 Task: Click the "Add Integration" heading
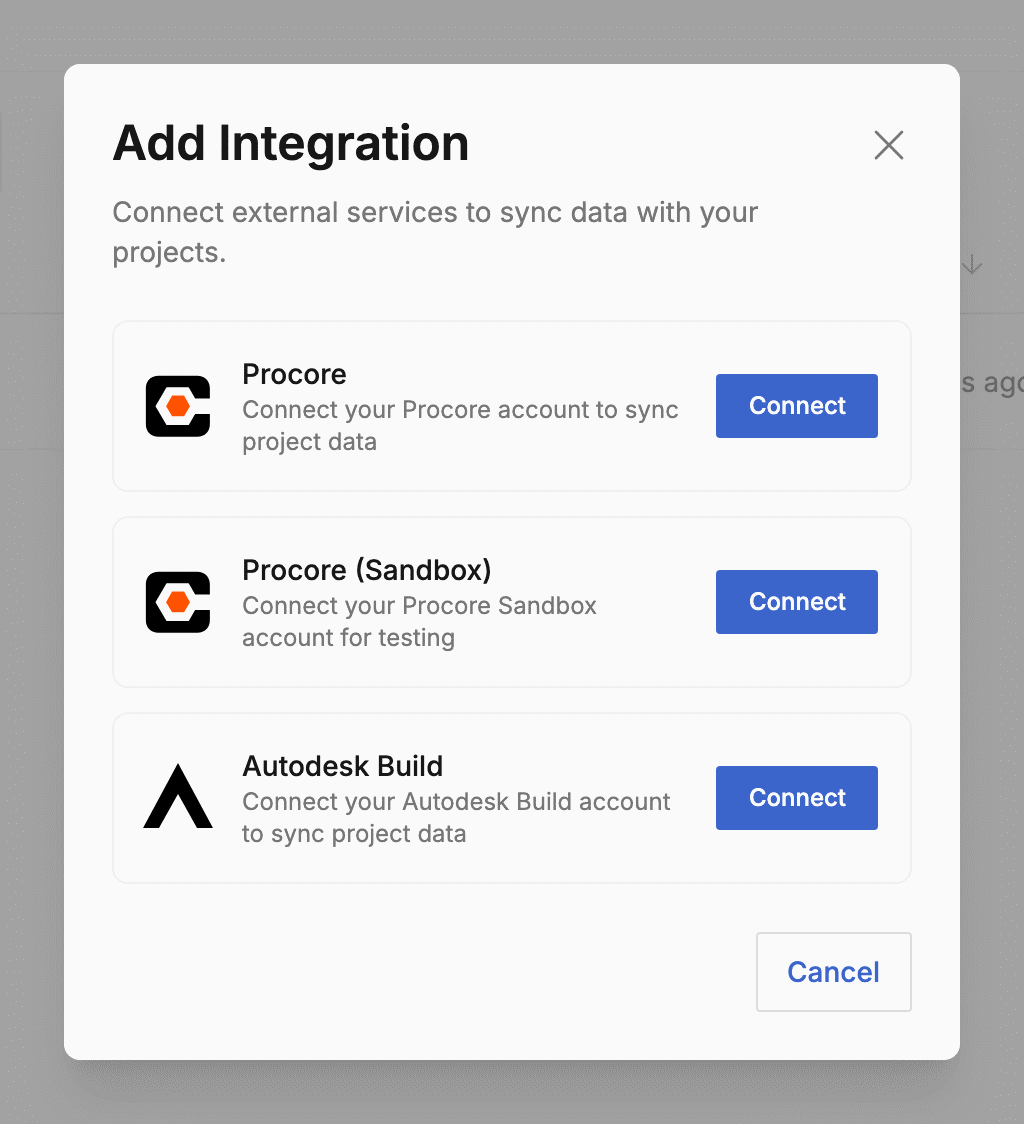[290, 143]
